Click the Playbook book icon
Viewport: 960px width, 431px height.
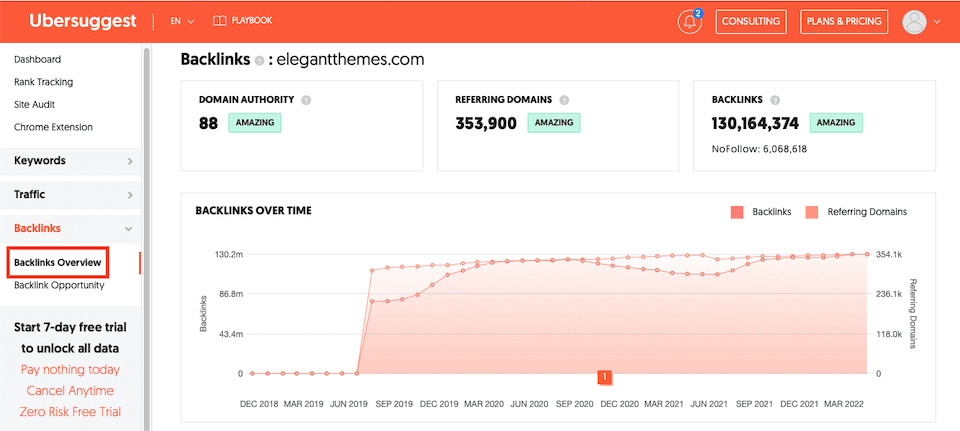click(208, 21)
